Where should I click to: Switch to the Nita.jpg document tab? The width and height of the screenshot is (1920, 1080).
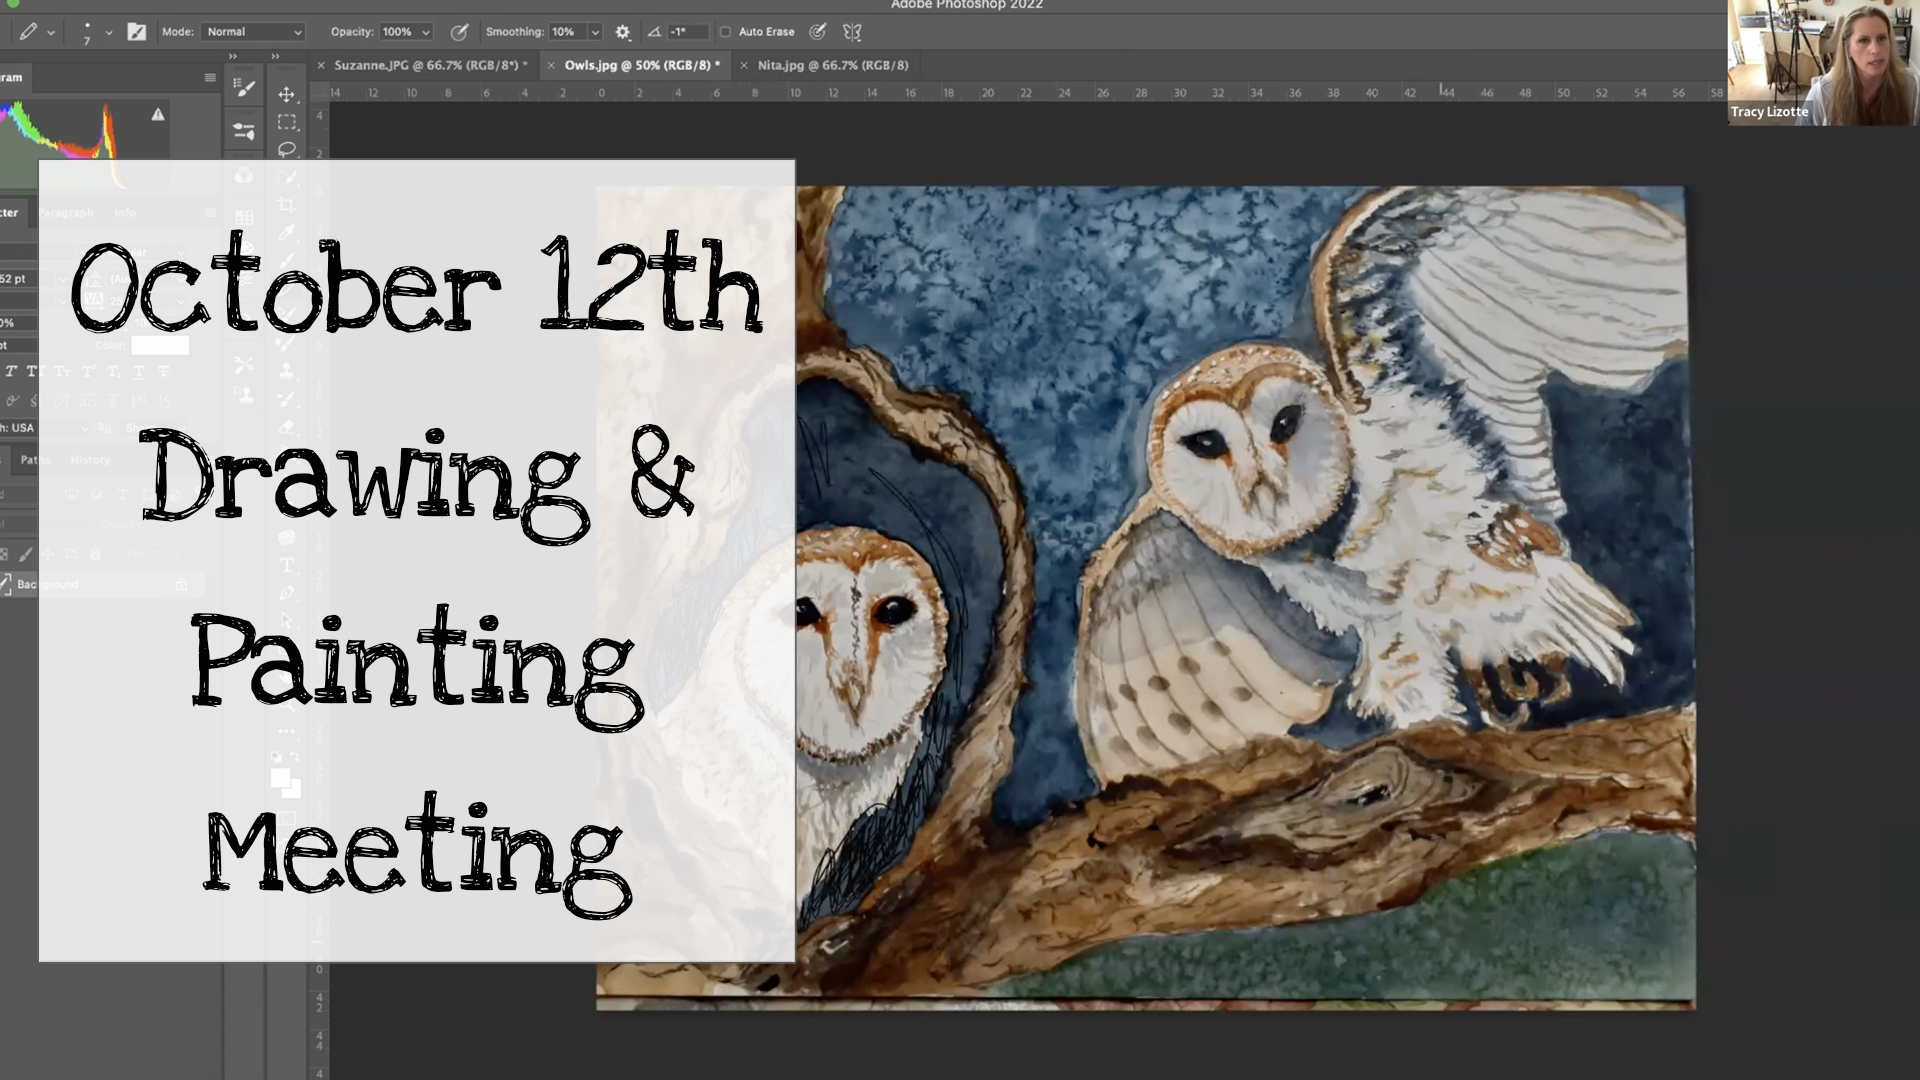[833, 65]
